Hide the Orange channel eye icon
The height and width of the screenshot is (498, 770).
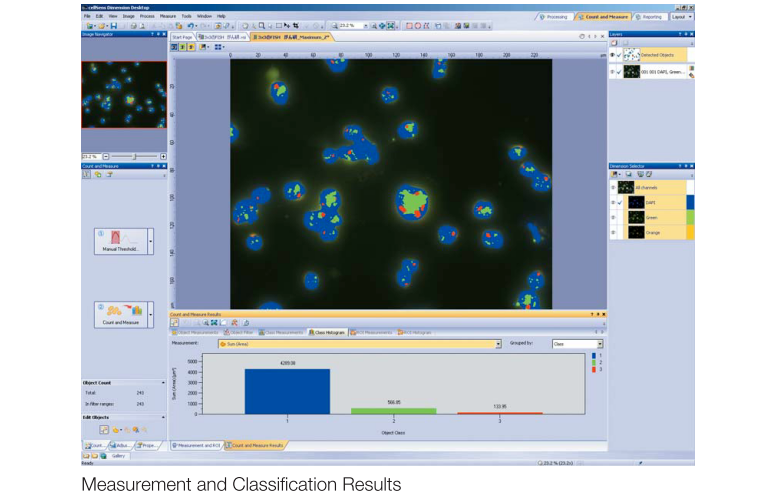tap(613, 232)
